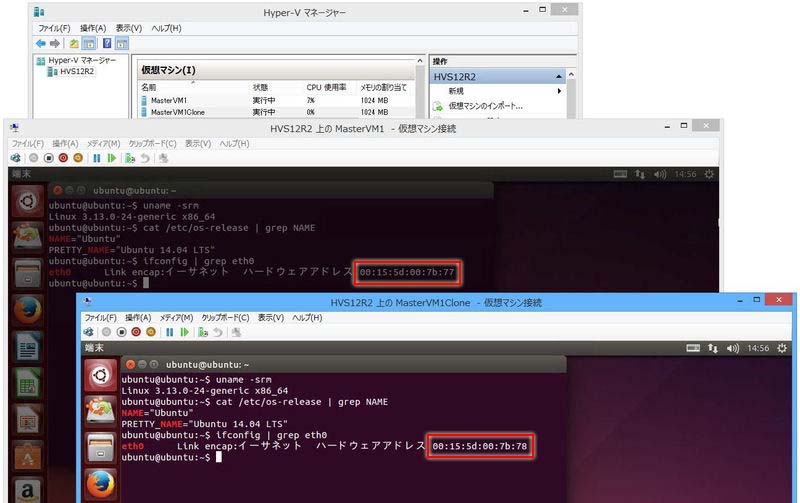The height and width of the screenshot is (503, 800).
Task: Click scroll-up arrow of virtual machine list
Action: pyautogui.click(x=420, y=61)
